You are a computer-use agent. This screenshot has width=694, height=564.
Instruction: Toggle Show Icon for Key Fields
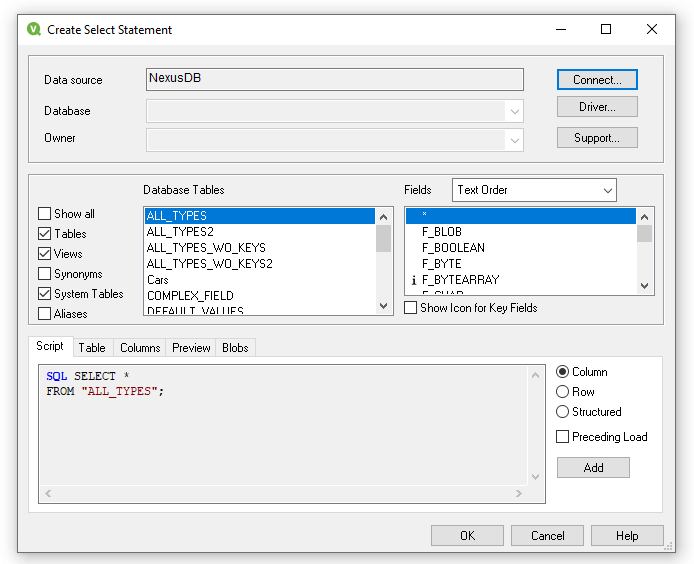click(x=411, y=308)
